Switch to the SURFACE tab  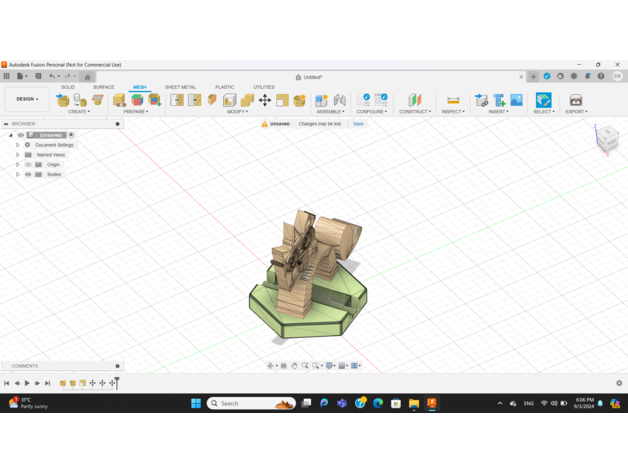coord(103,87)
